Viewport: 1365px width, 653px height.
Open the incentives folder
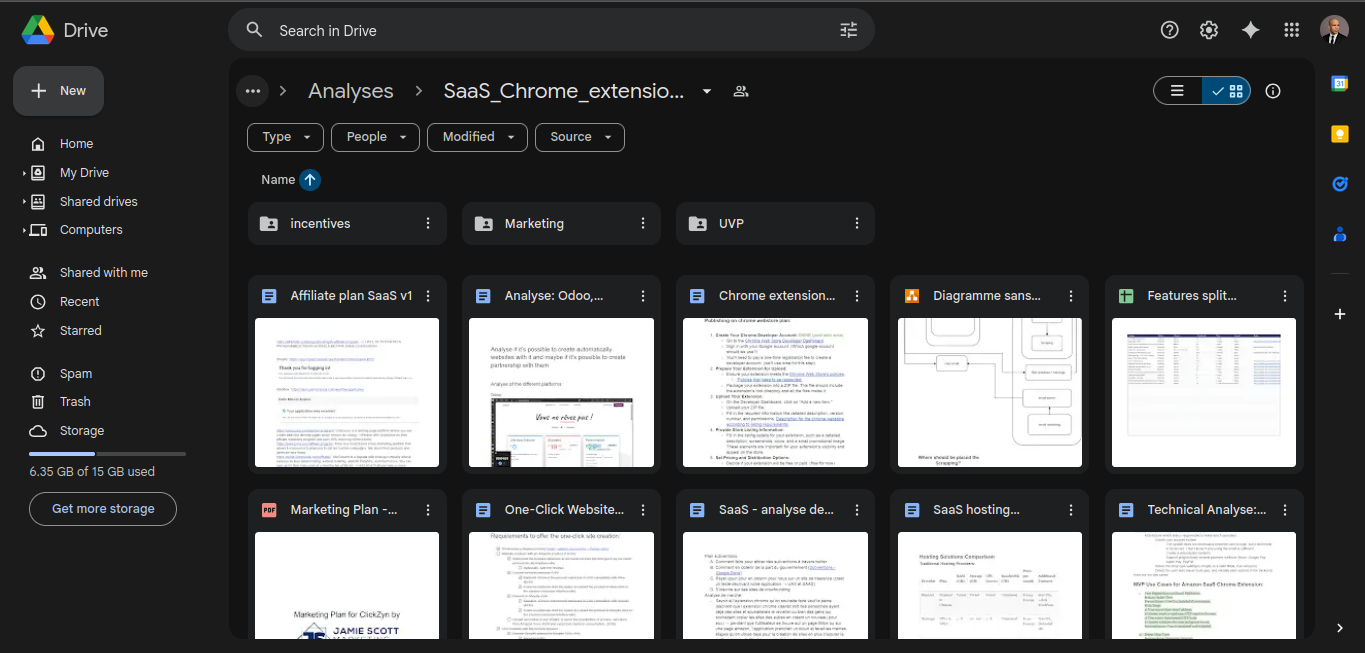click(x=347, y=224)
